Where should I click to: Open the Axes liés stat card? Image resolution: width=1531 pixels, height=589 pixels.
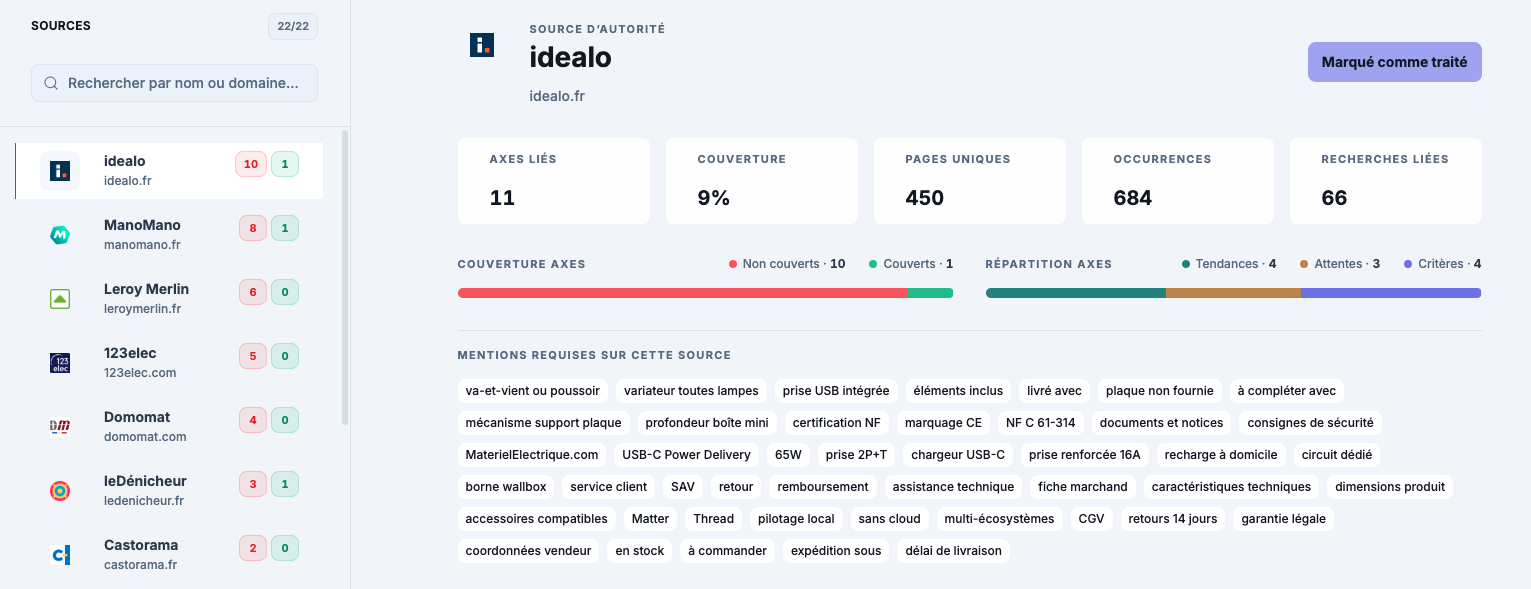(x=554, y=181)
